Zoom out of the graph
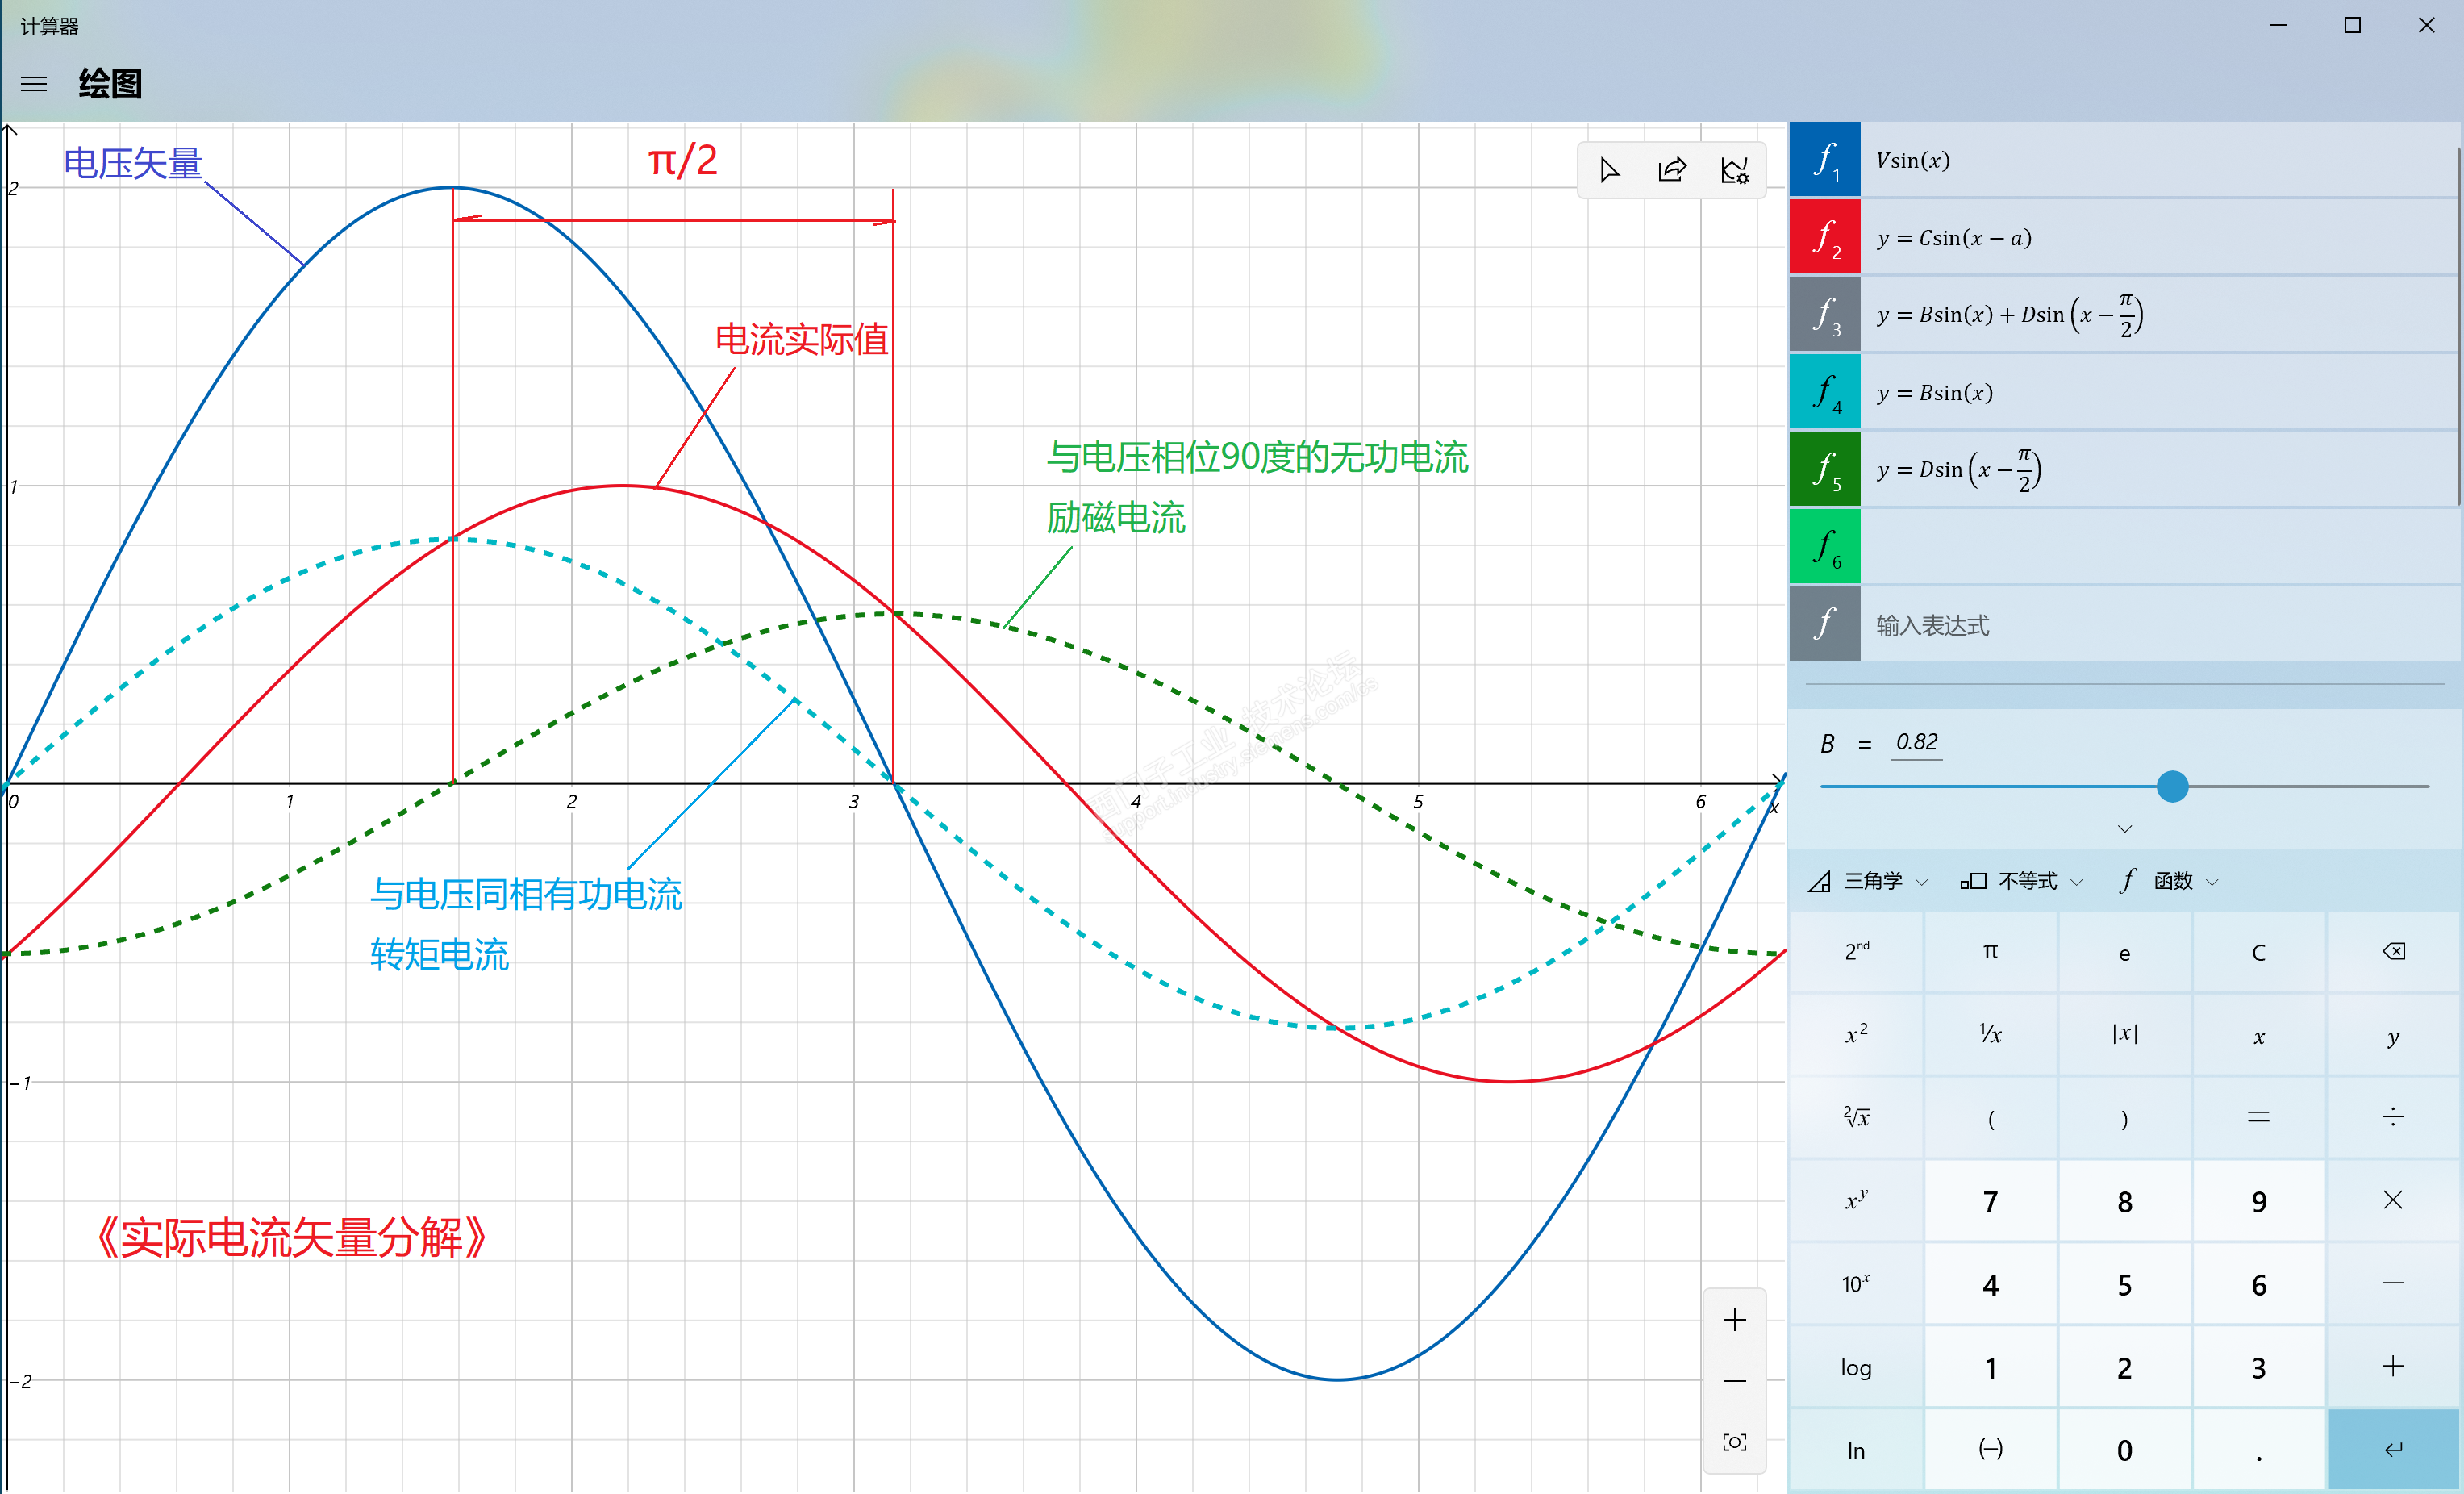The image size is (2464, 1494). pyautogui.click(x=1735, y=1381)
